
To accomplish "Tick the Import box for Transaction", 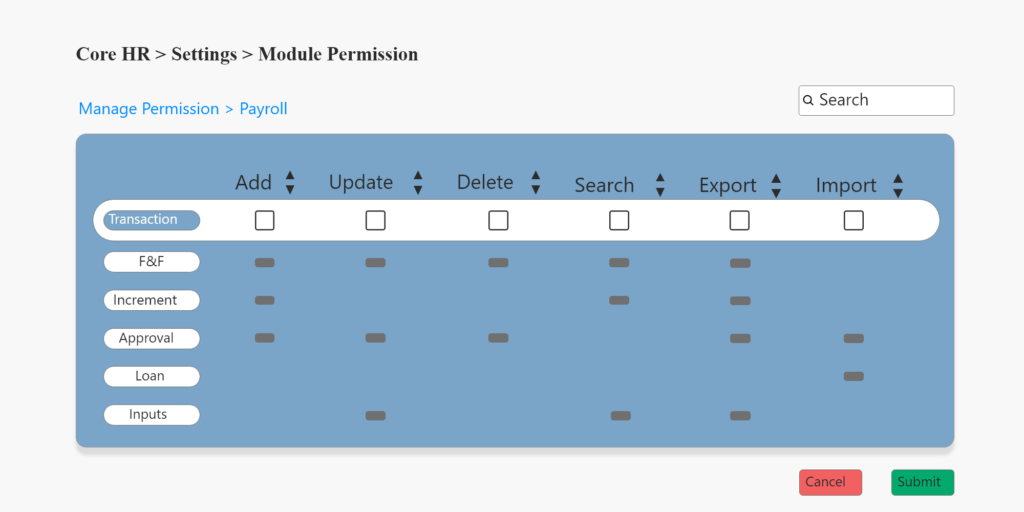I will point(853,221).
